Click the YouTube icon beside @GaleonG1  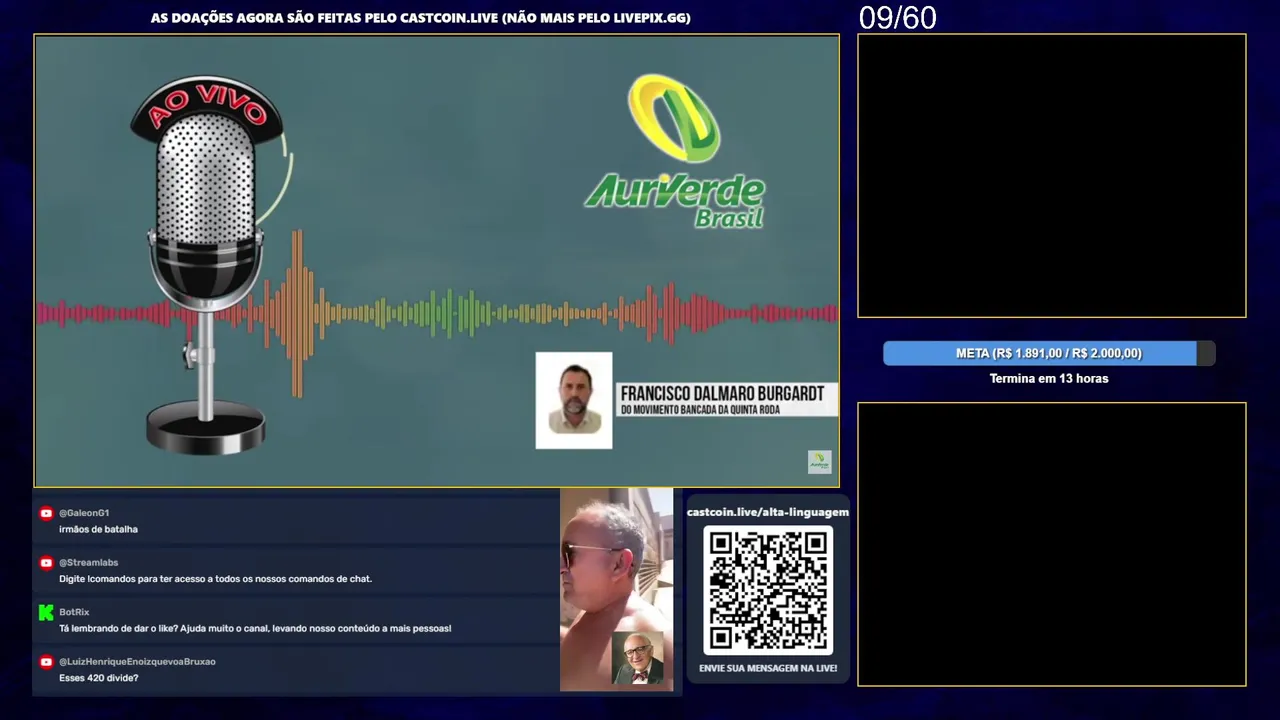point(46,513)
